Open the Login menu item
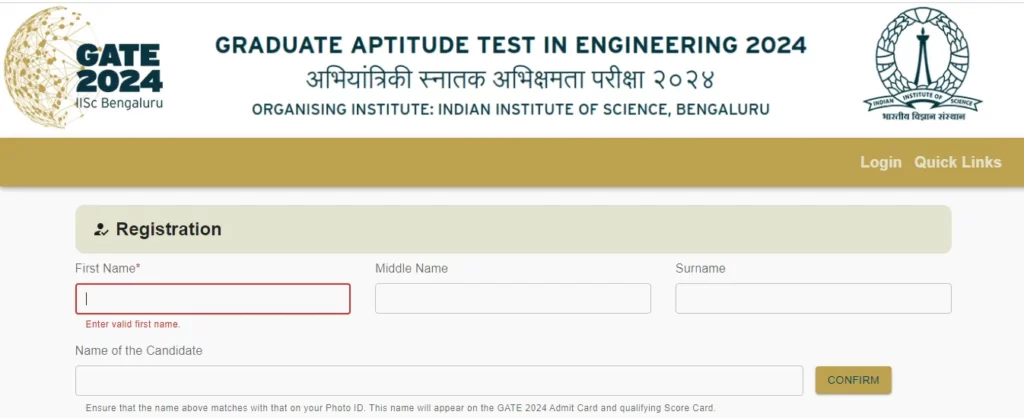The width and height of the screenshot is (1024, 418). click(x=880, y=163)
